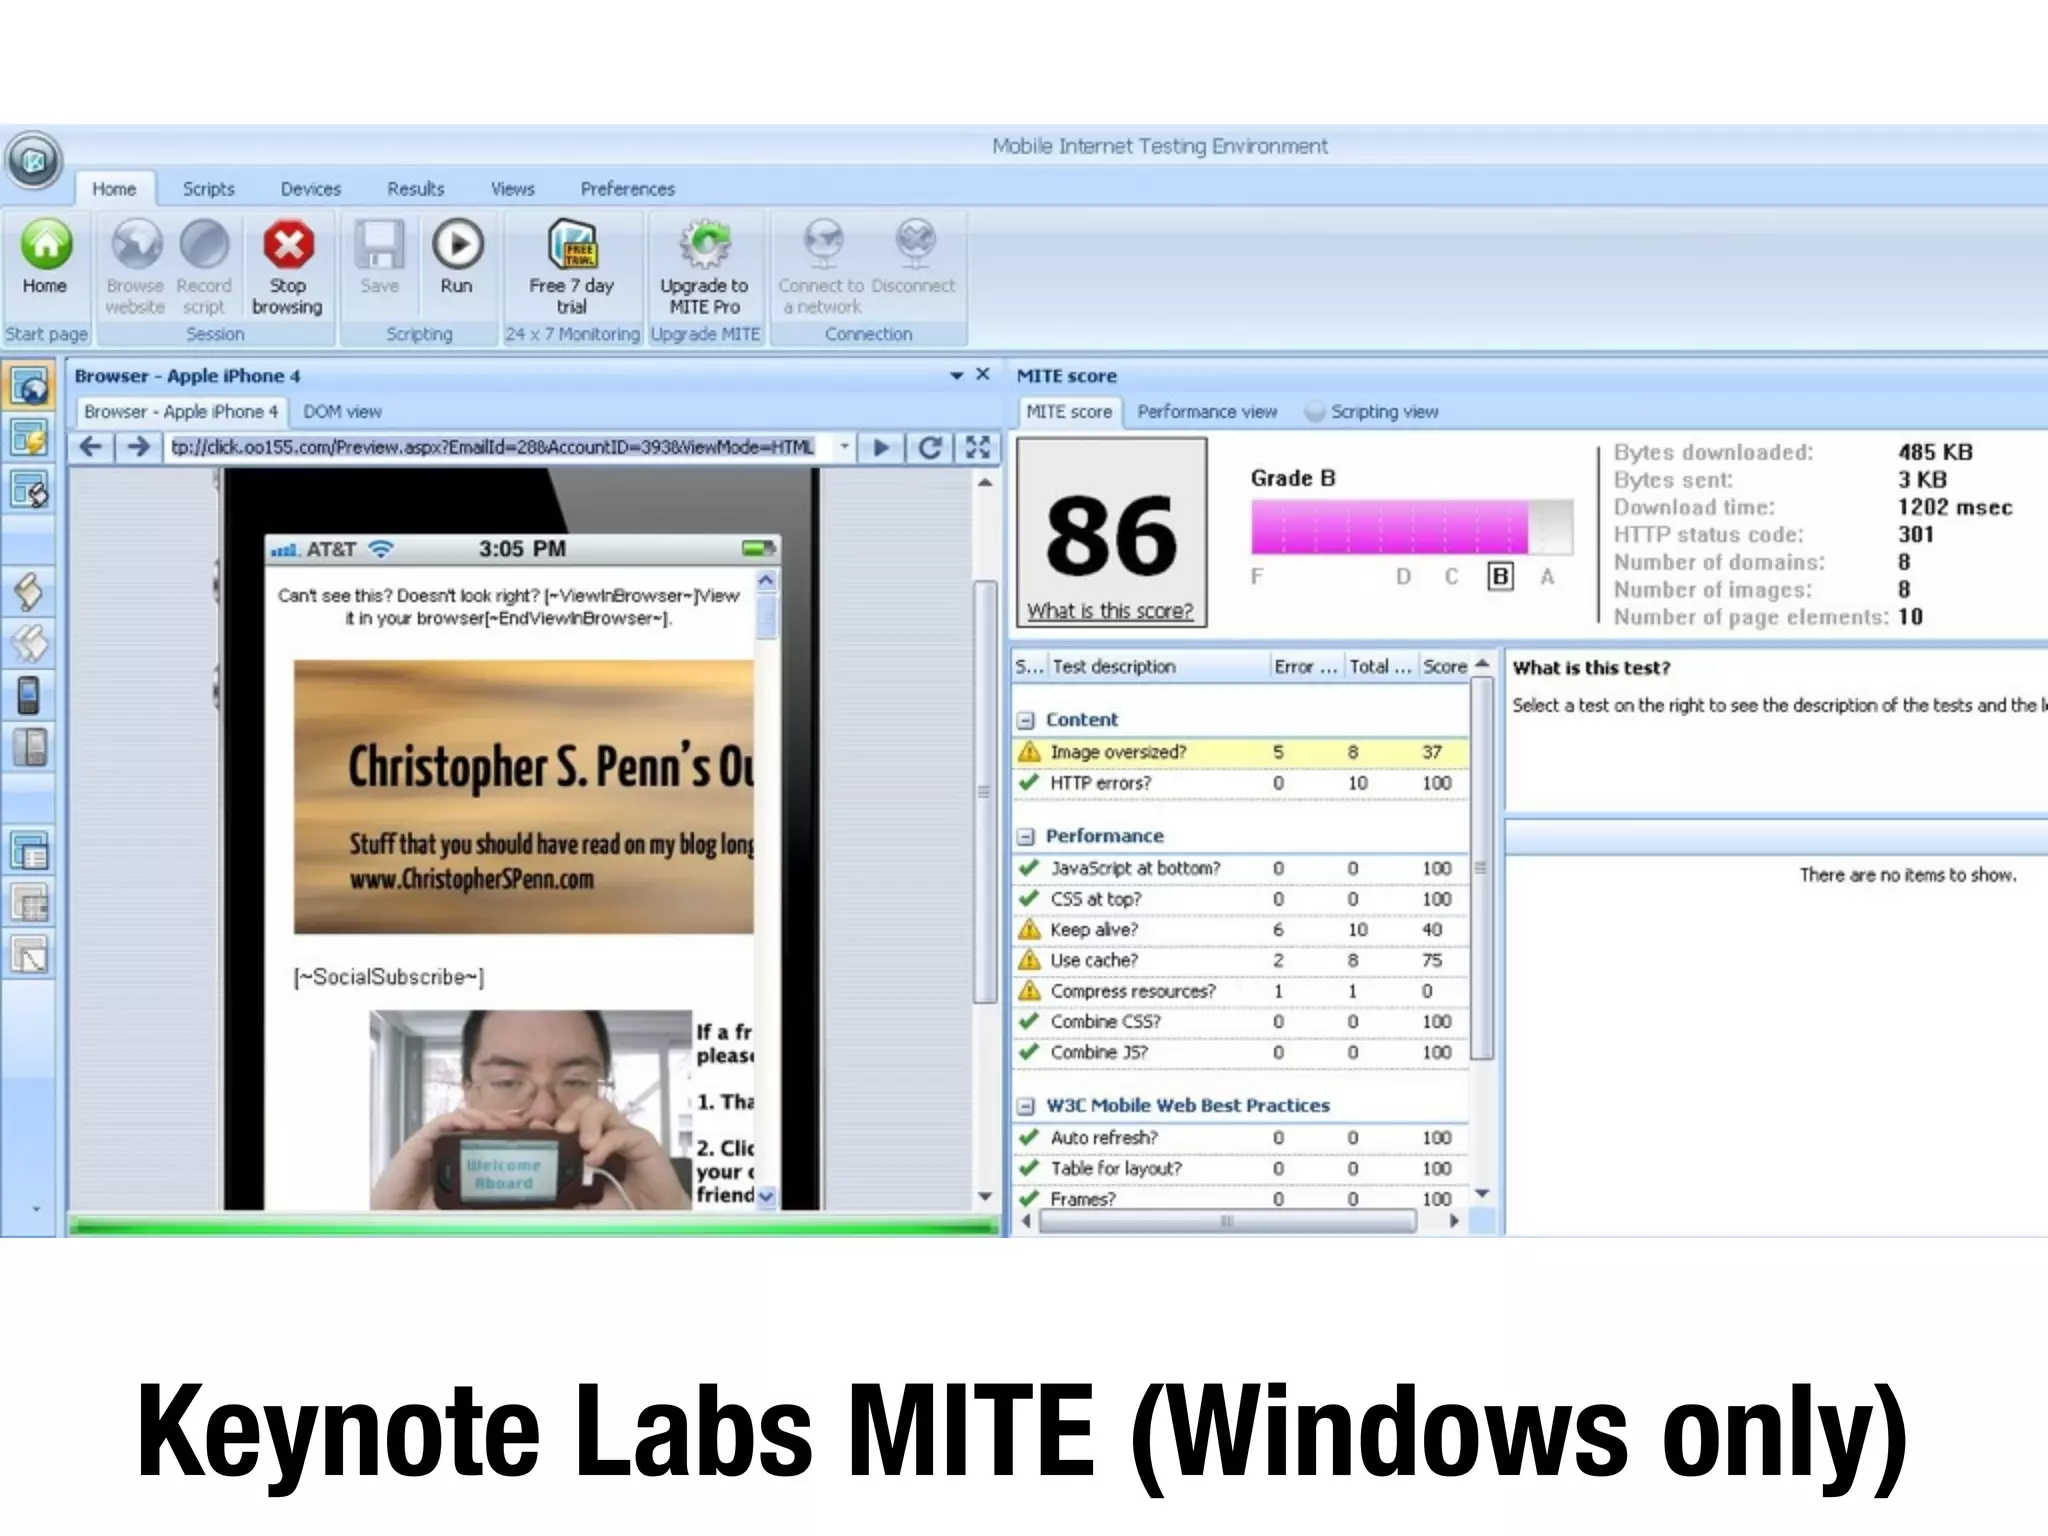Expand the left sidebar overflow chevron
The height and width of the screenshot is (1536, 2048).
pyautogui.click(x=36, y=1209)
